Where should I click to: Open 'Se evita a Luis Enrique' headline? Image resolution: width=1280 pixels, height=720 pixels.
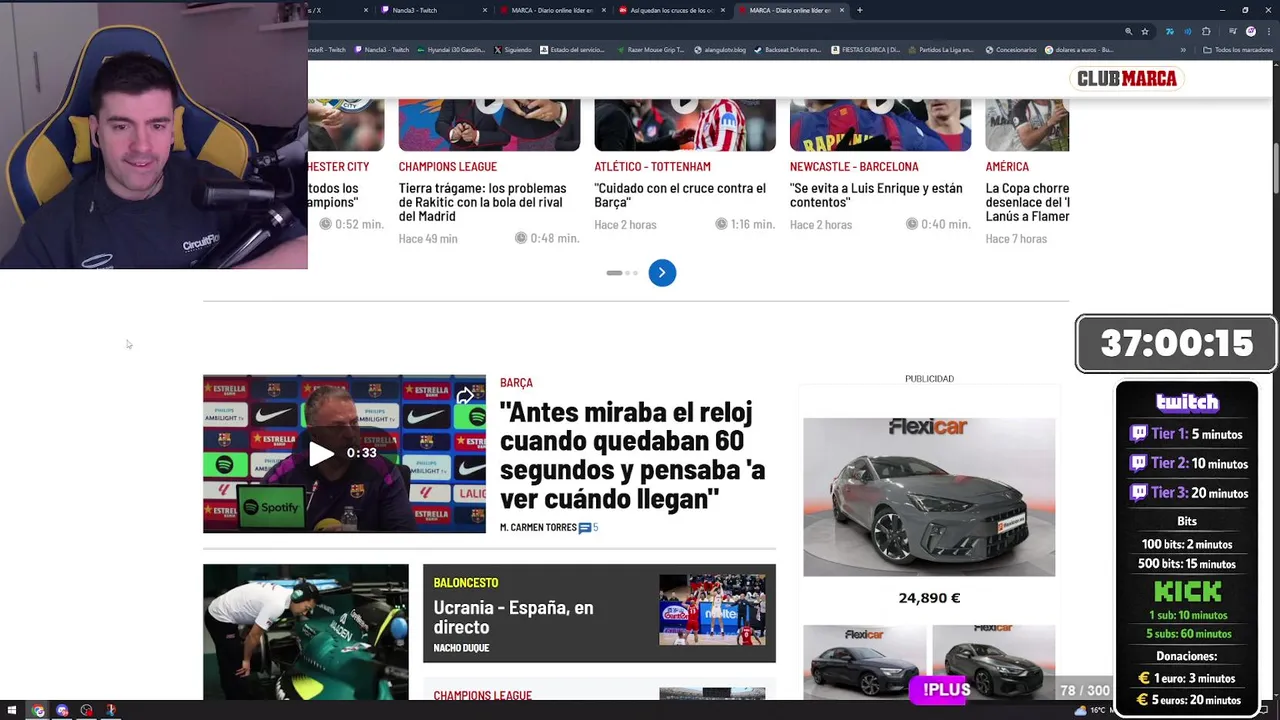(x=876, y=195)
